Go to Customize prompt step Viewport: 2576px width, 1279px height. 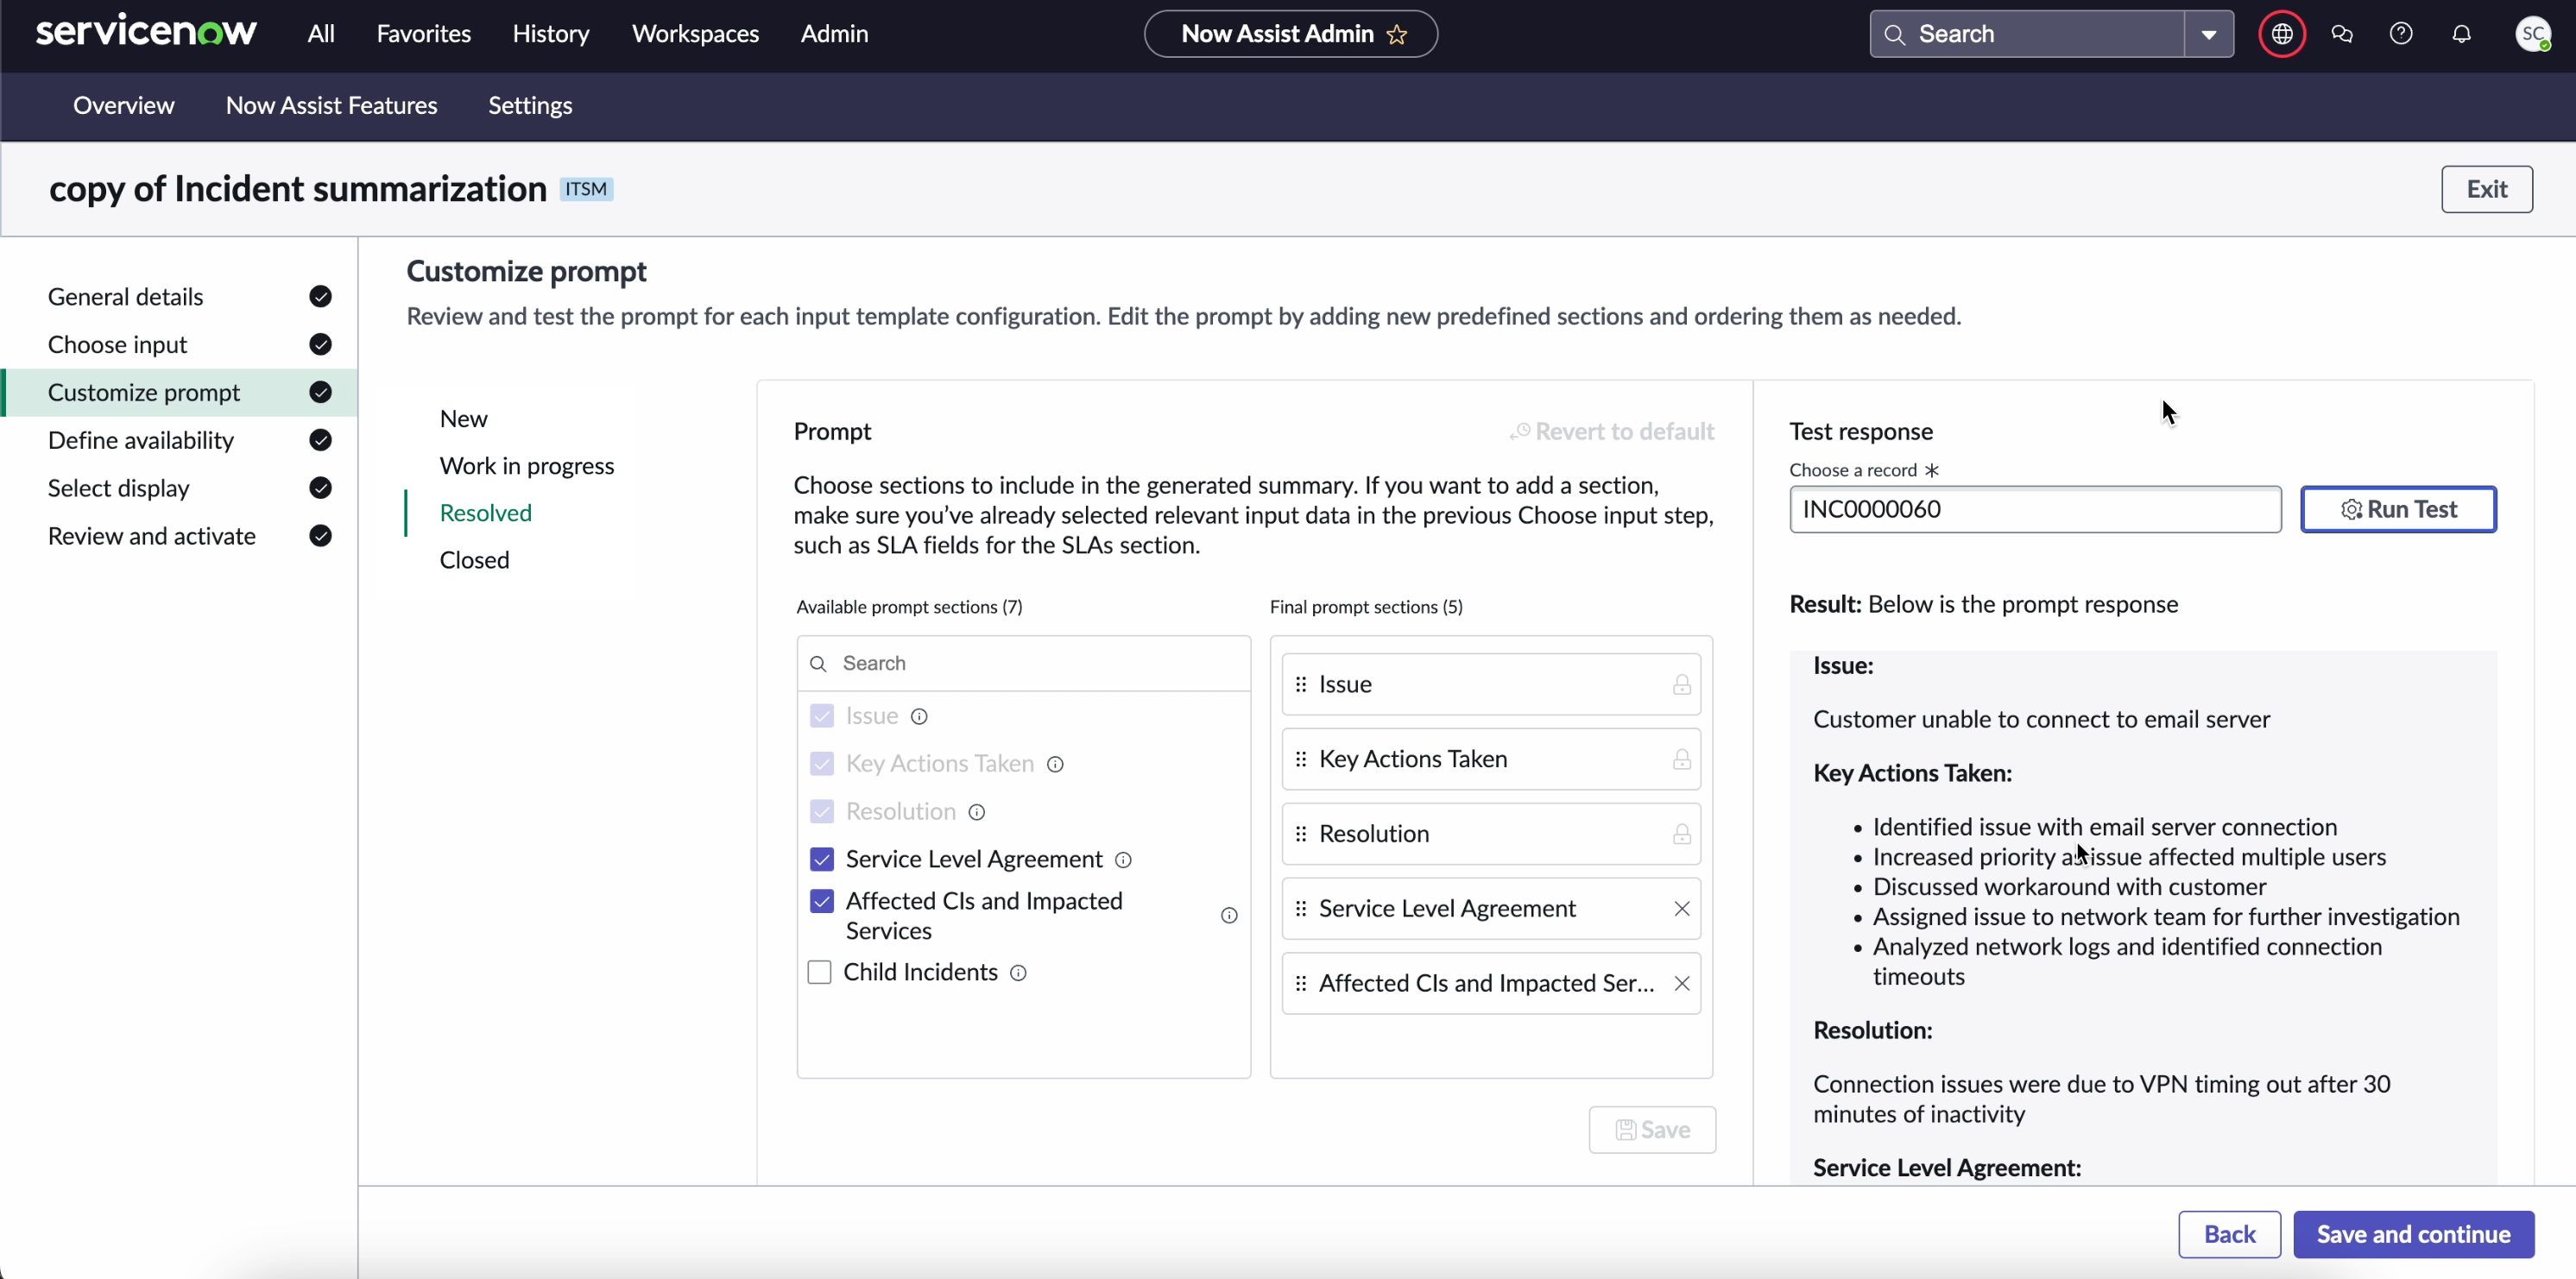(x=180, y=393)
